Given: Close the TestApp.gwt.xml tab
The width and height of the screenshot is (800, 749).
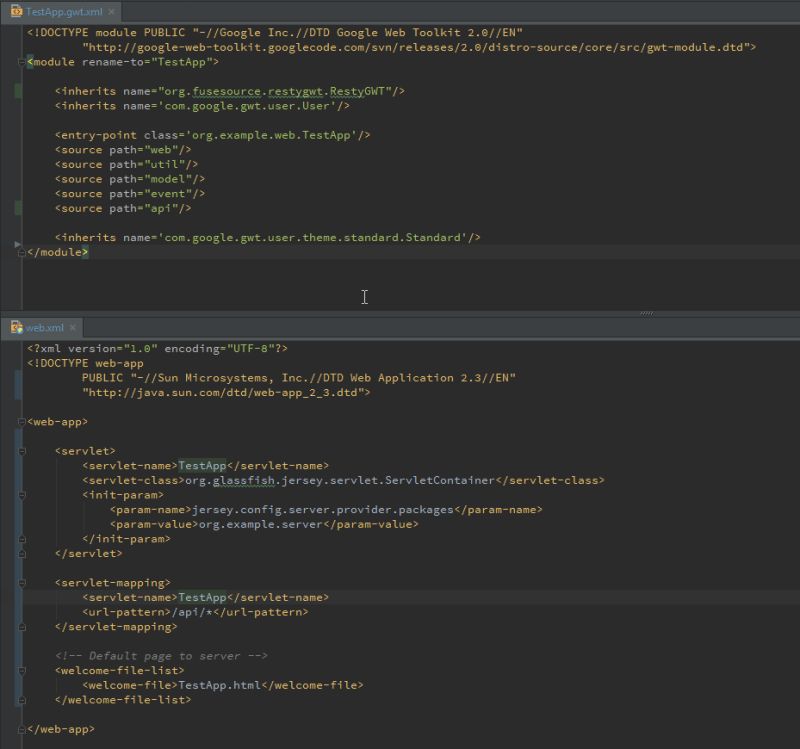Looking at the screenshot, I should [111, 11].
